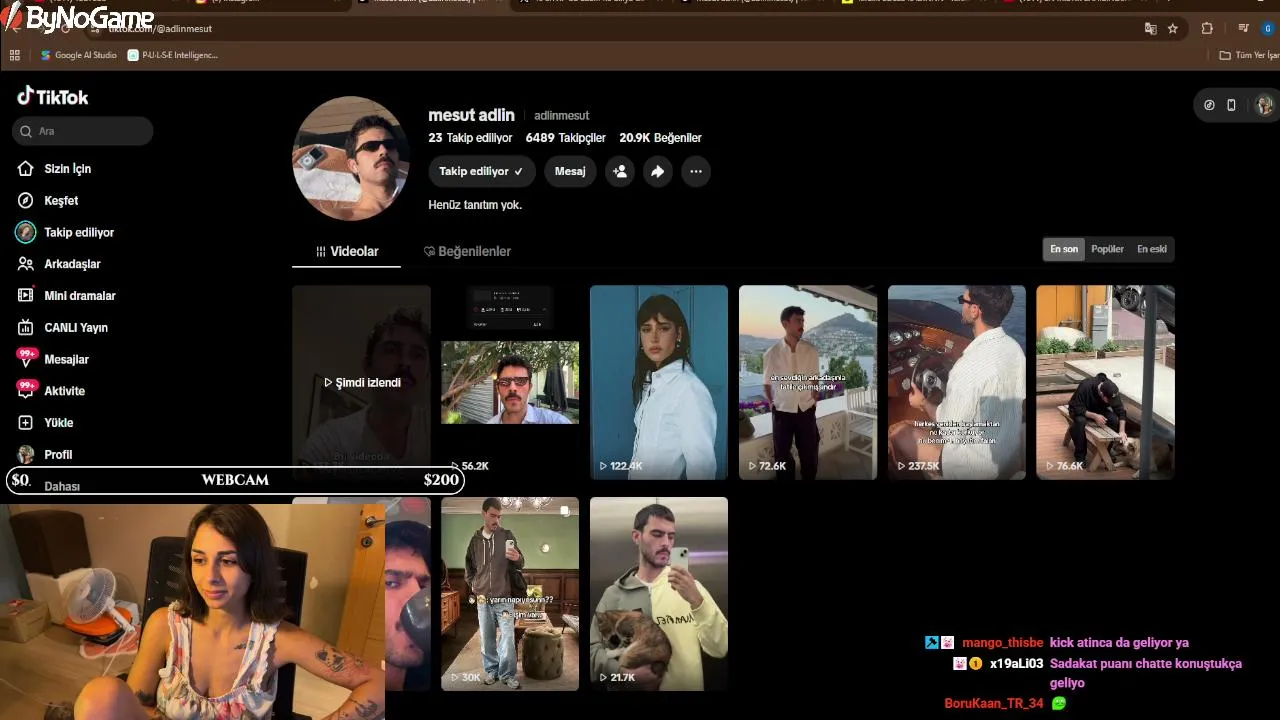This screenshot has width=1280, height=720.
Task: Click the TikTok logo
Action: click(53, 97)
